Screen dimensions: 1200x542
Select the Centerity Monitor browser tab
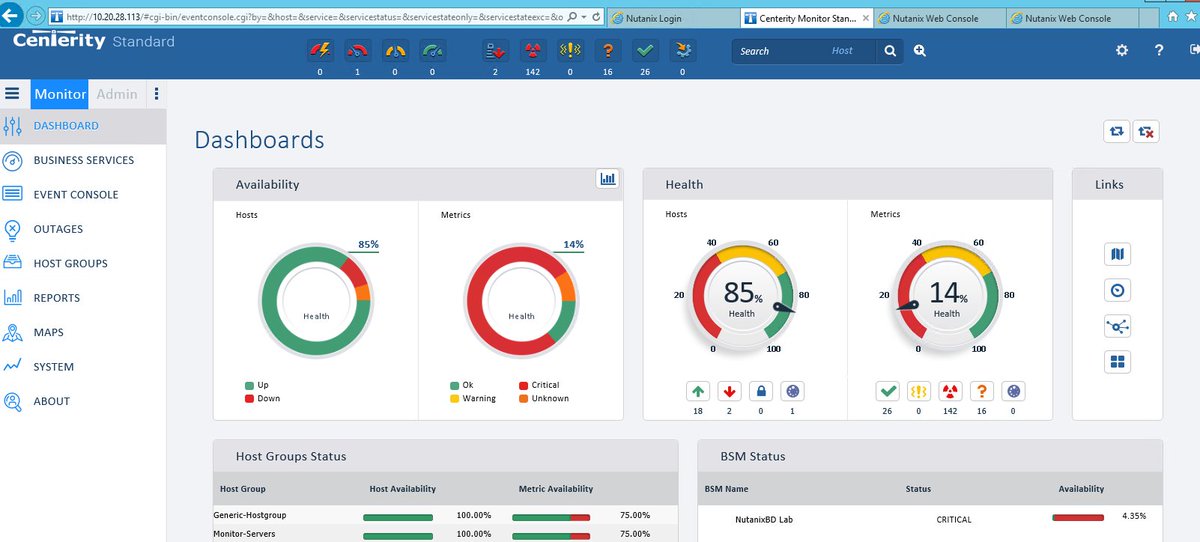(x=806, y=18)
